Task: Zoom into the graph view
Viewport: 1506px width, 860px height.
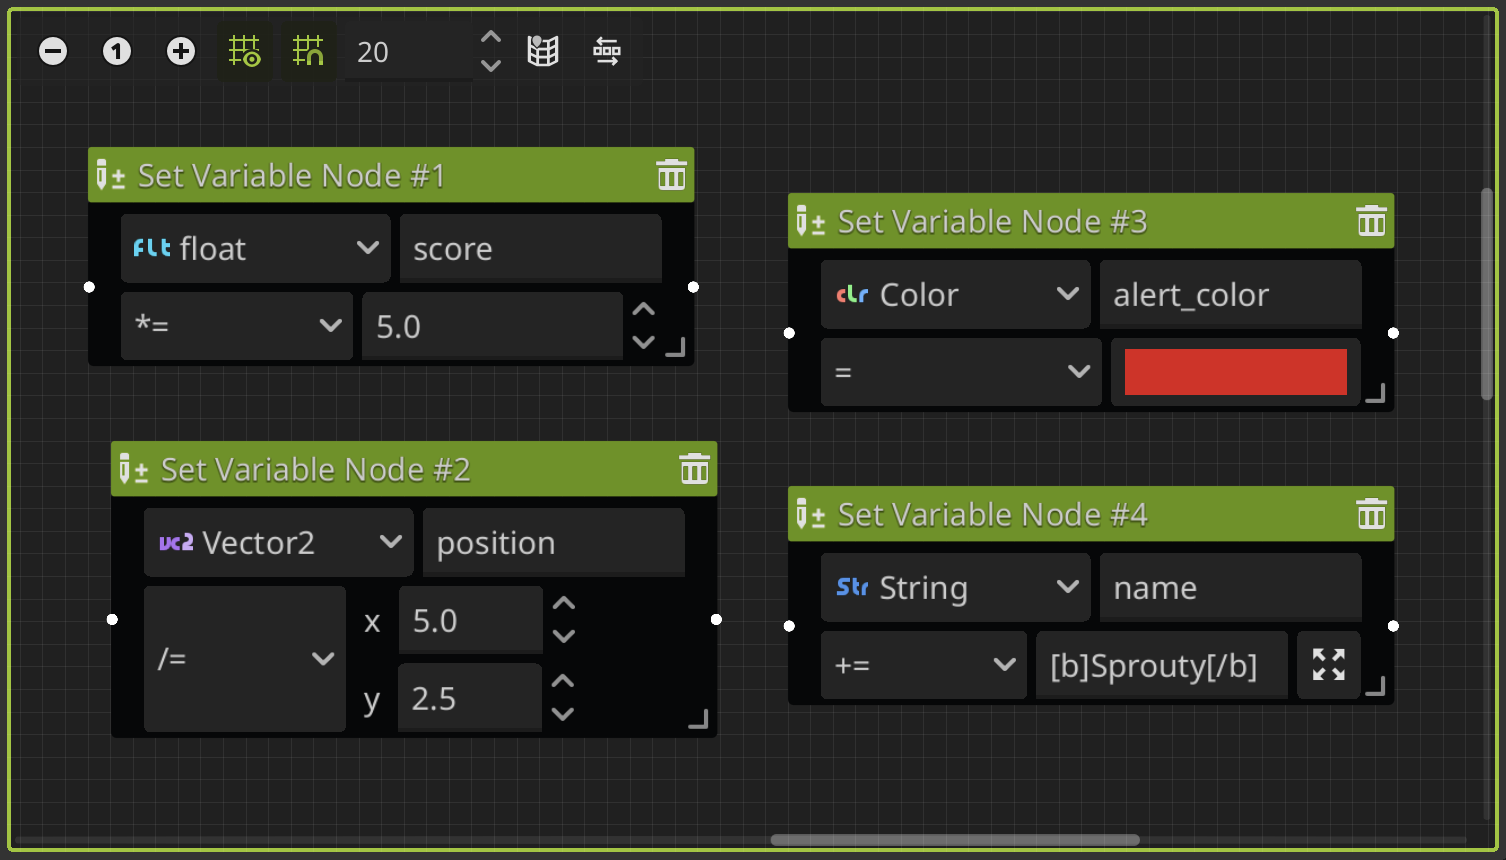Action: tap(180, 50)
